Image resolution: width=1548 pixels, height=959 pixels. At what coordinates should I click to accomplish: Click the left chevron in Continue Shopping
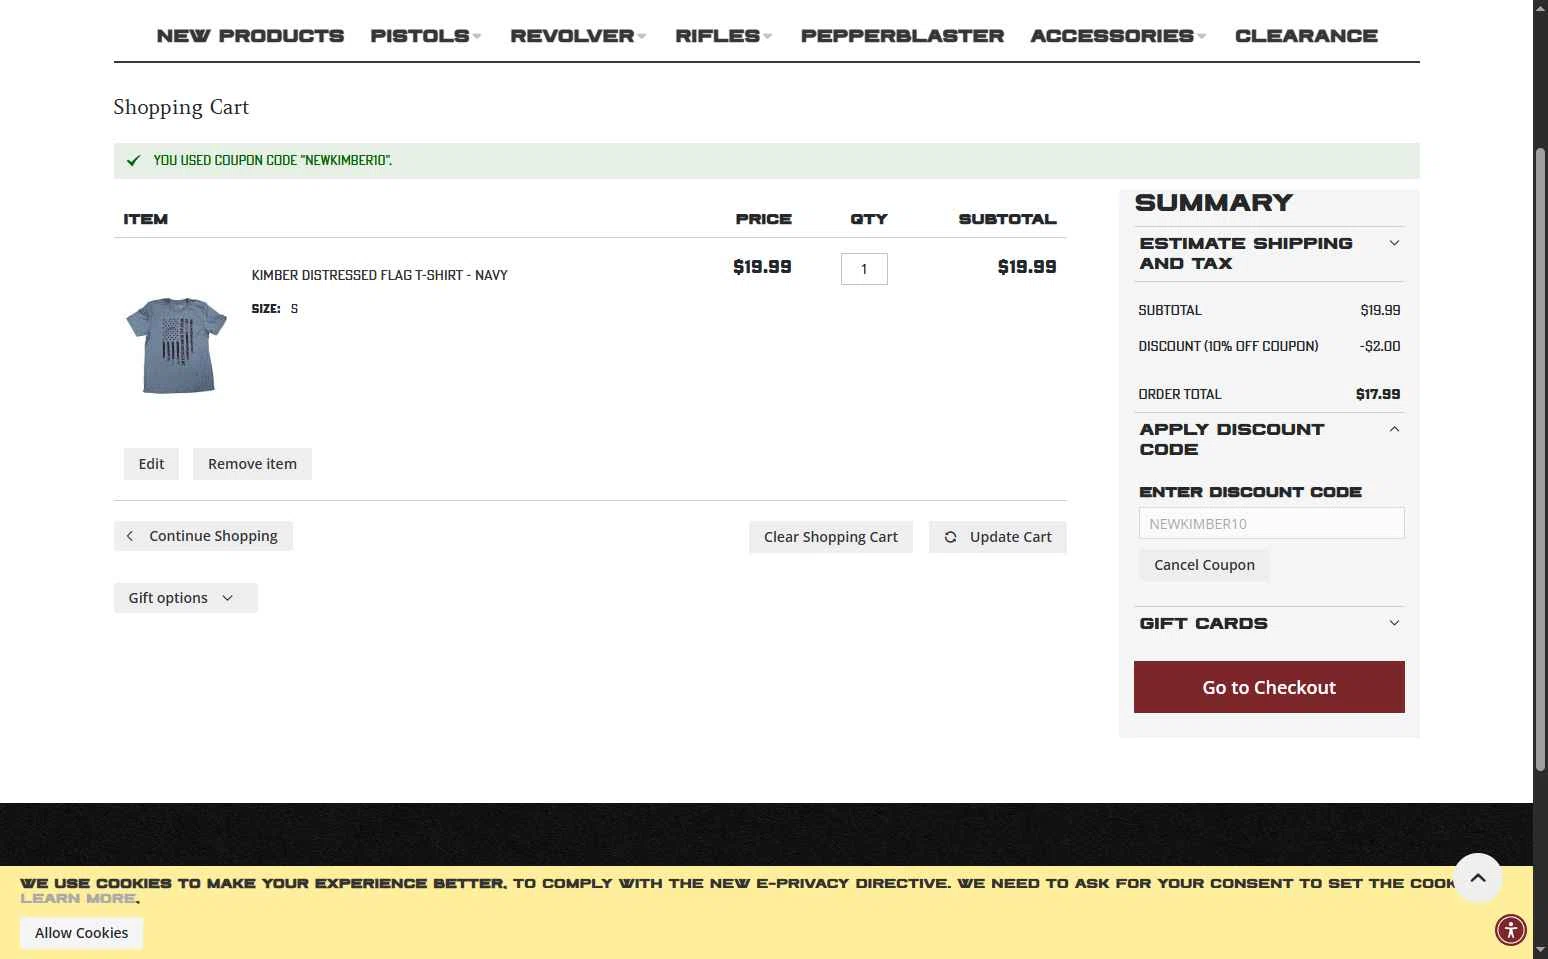pyautogui.click(x=130, y=536)
